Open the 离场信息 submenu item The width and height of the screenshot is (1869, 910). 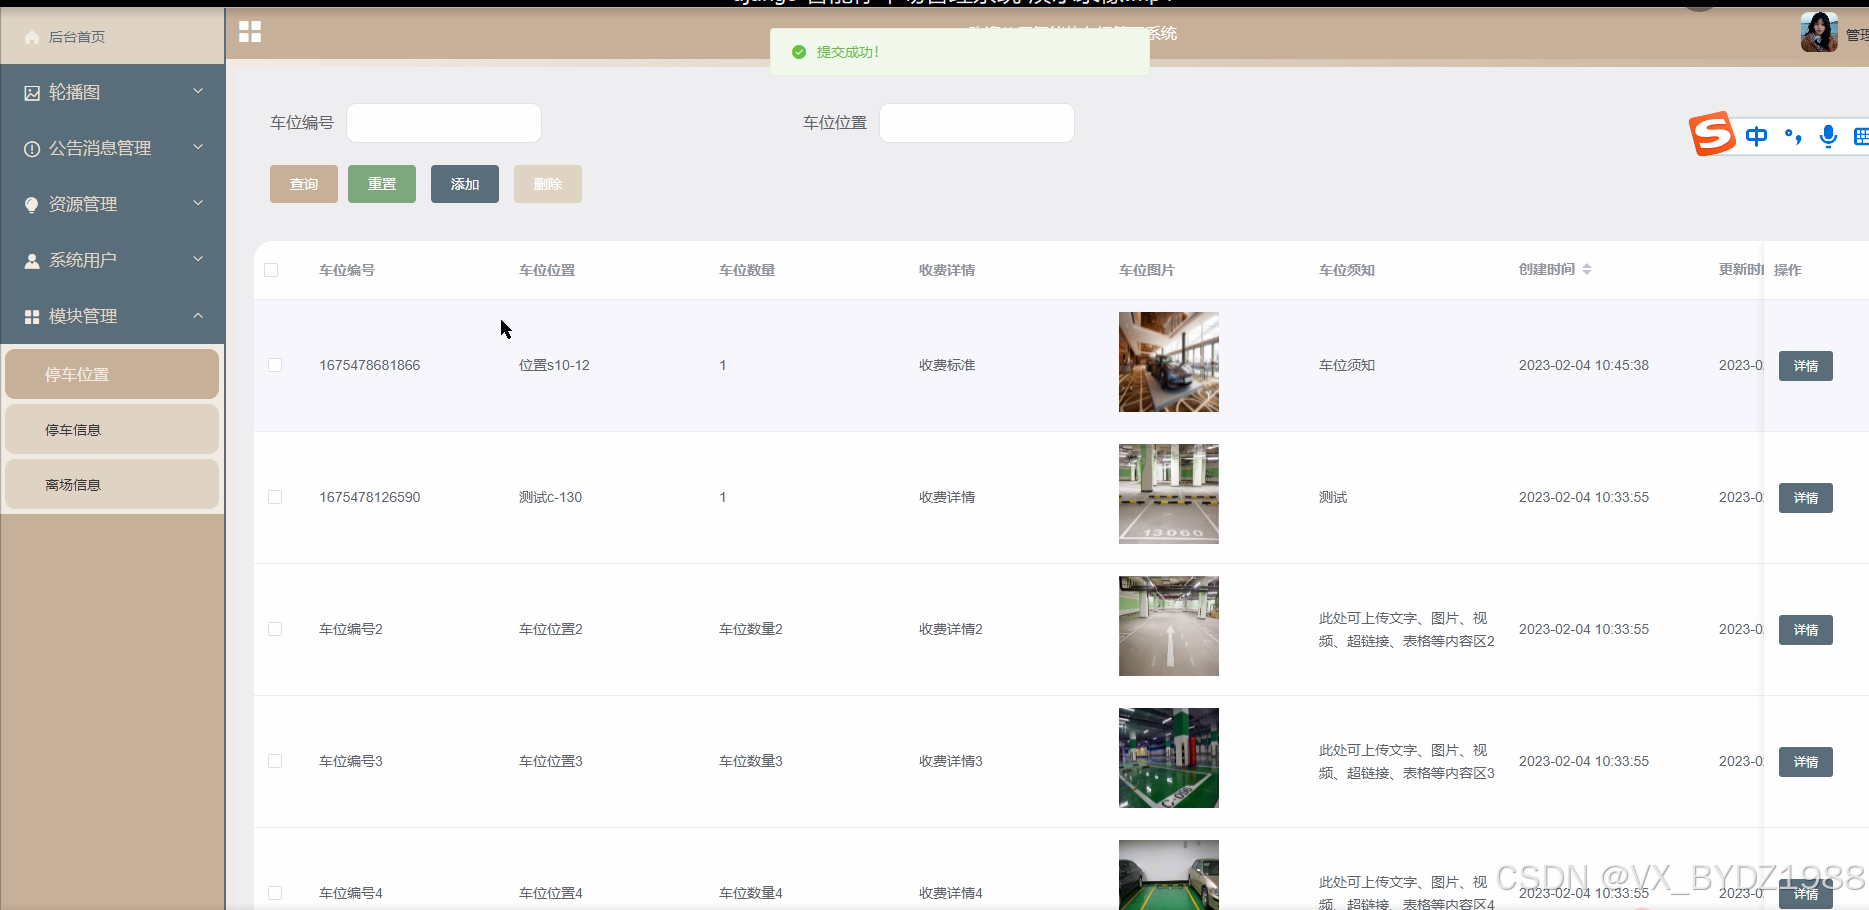(x=112, y=484)
